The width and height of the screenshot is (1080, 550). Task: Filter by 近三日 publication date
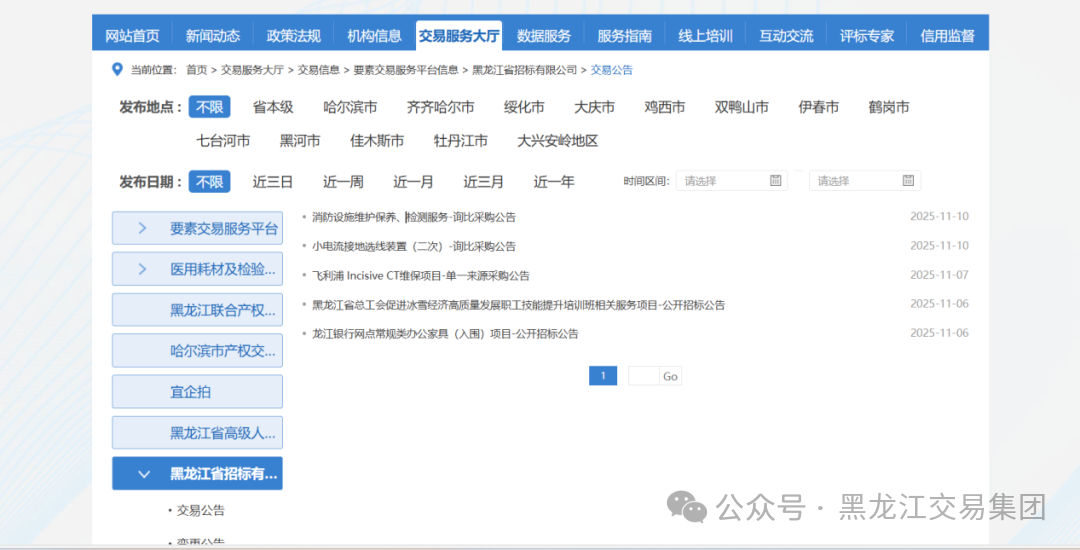click(273, 182)
